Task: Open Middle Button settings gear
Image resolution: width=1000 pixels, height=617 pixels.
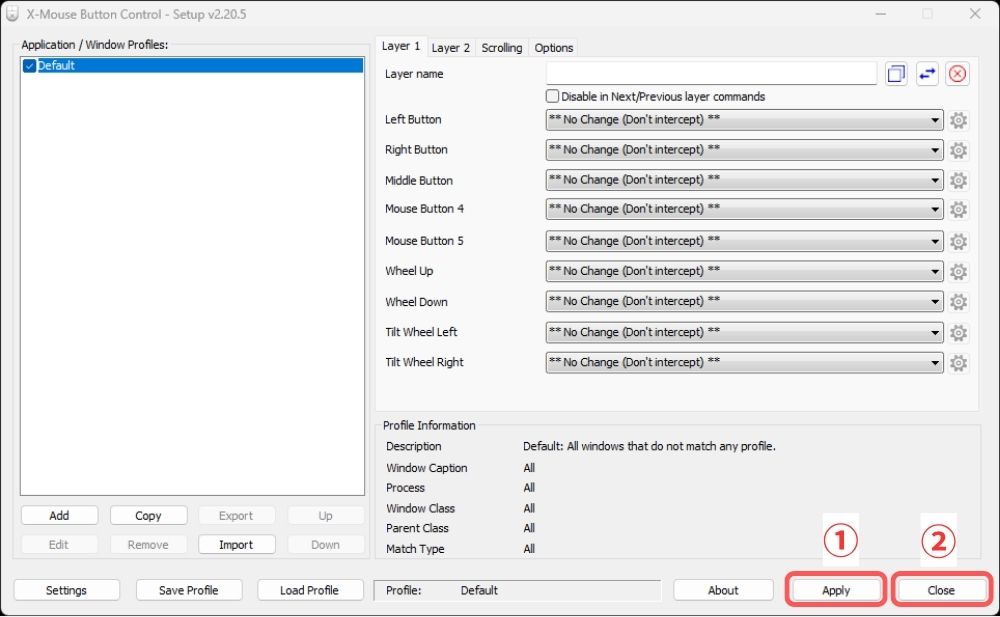Action: pyautogui.click(x=958, y=181)
